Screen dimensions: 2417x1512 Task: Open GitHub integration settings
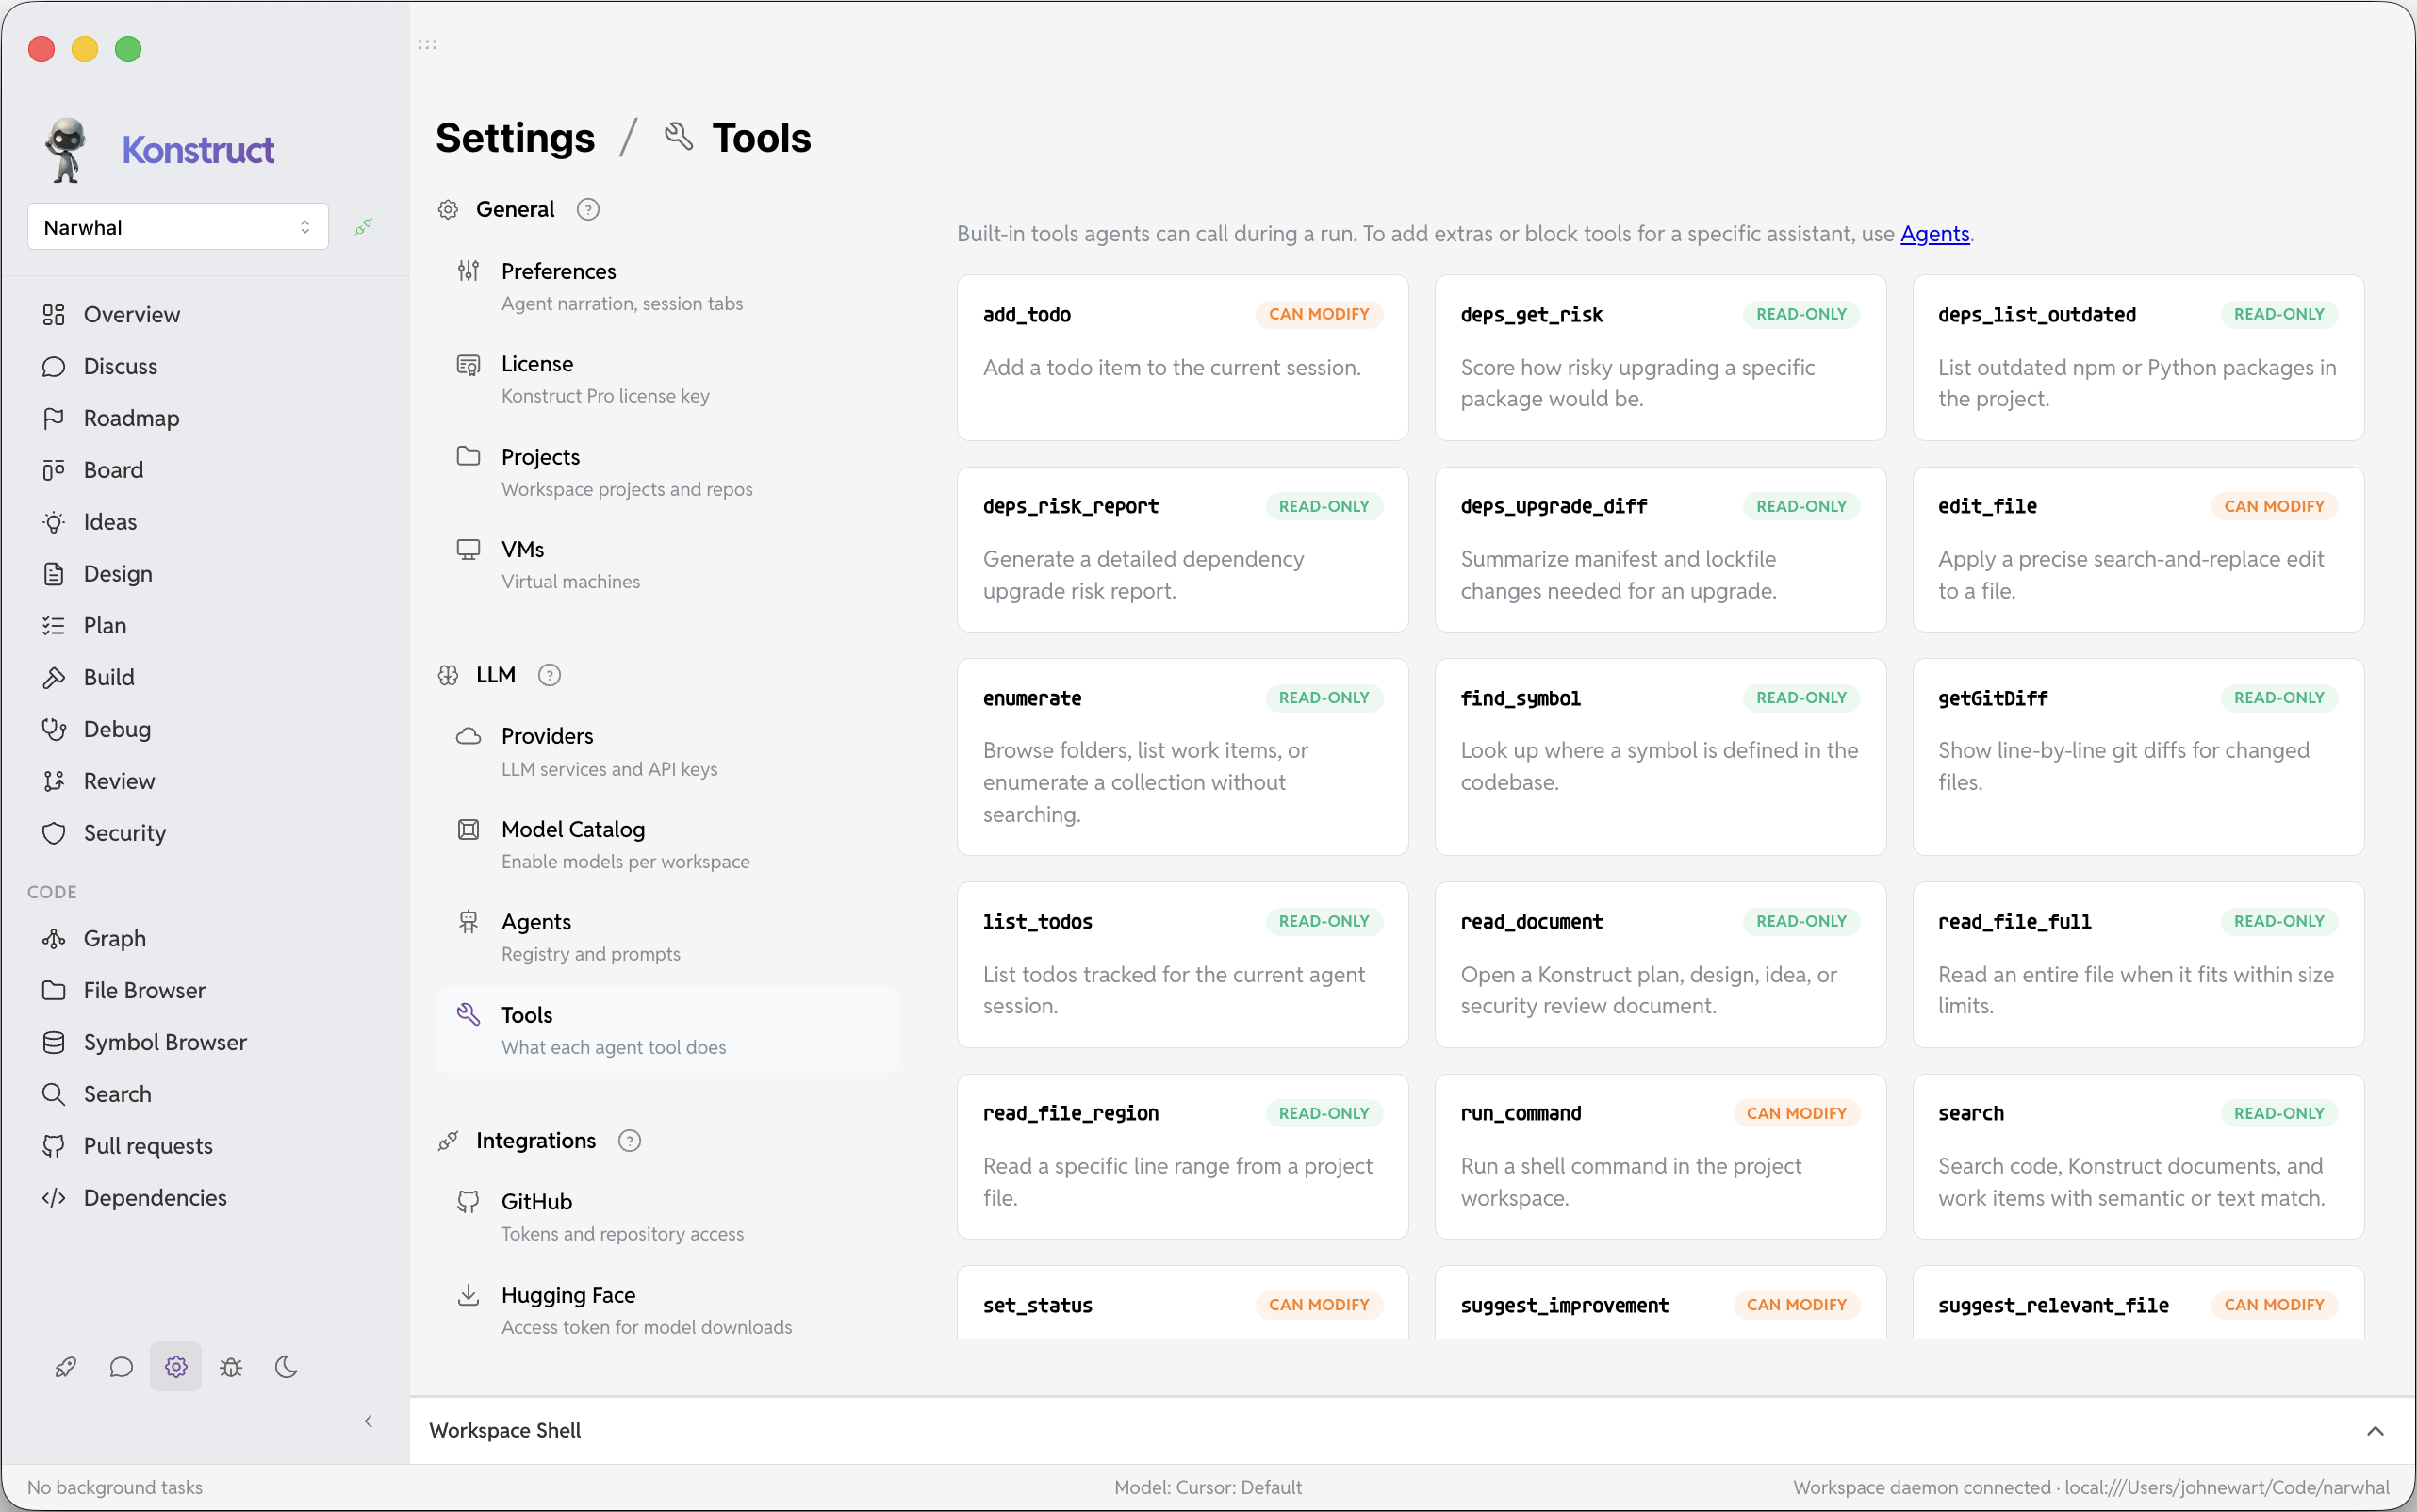667,1216
